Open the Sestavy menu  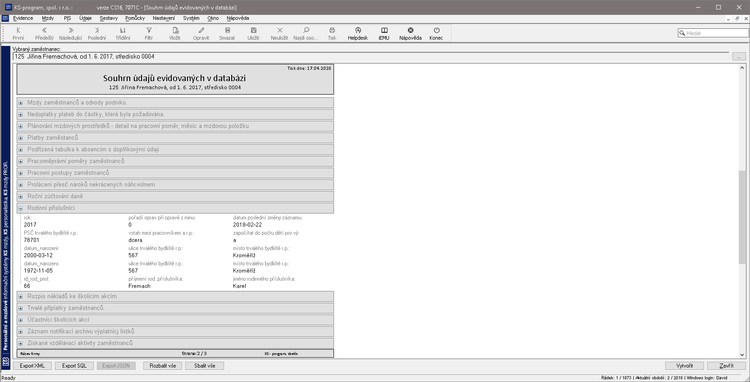coord(109,18)
